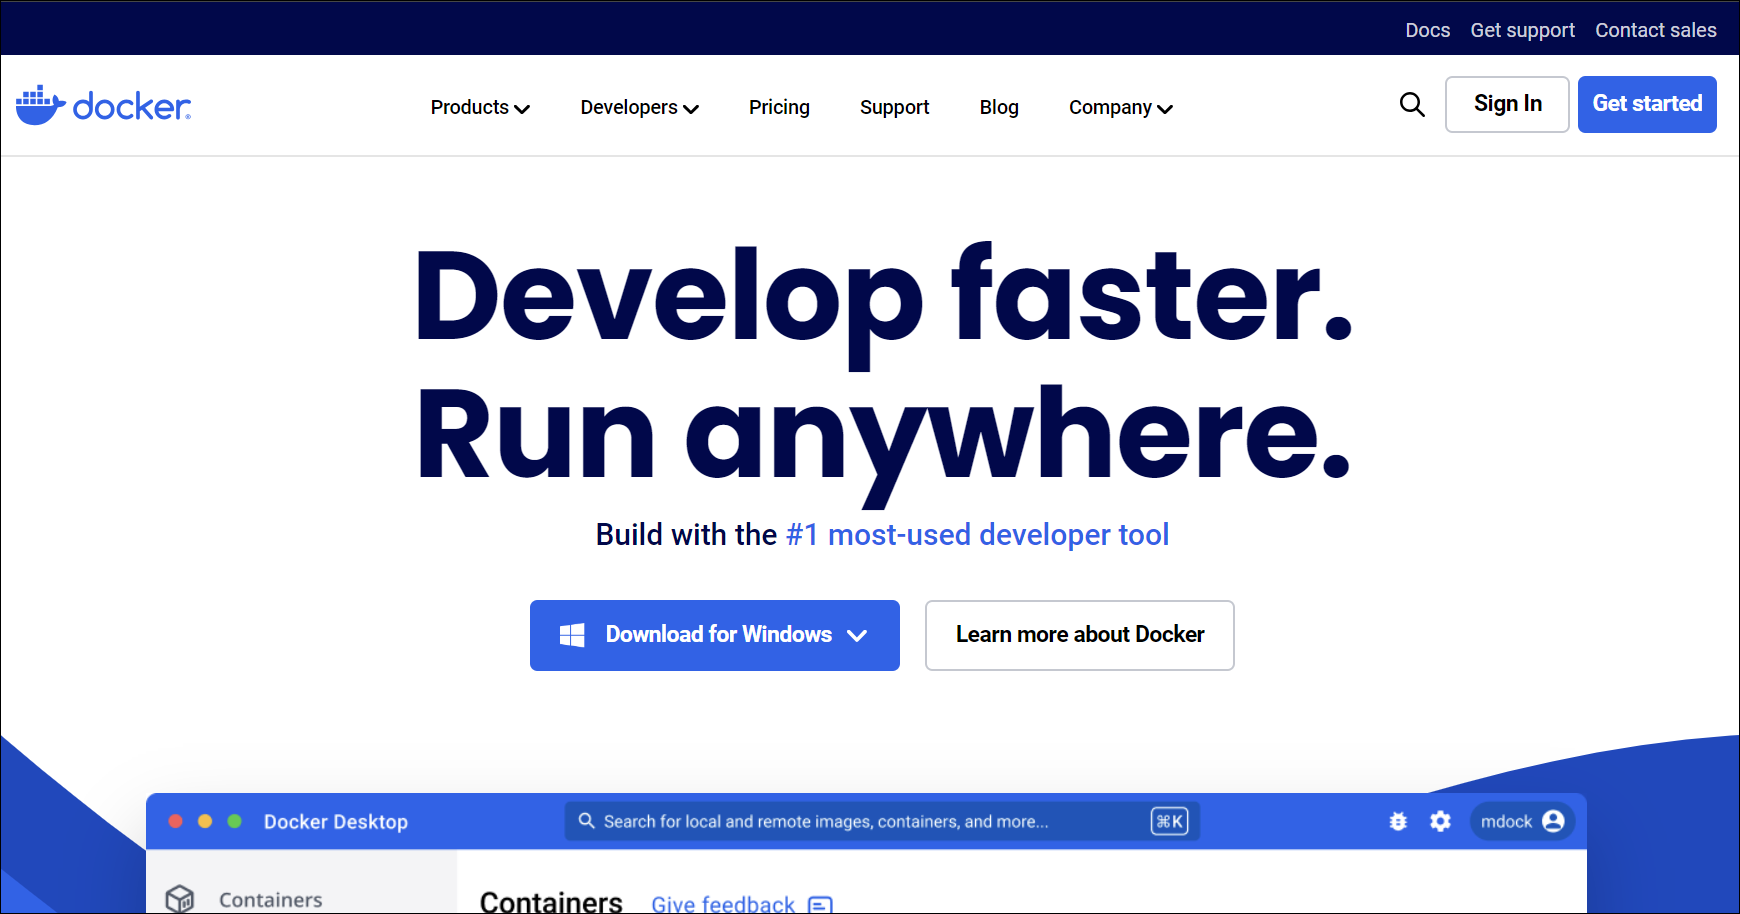Click the Sign In button
1740x914 pixels.
pos(1507,104)
